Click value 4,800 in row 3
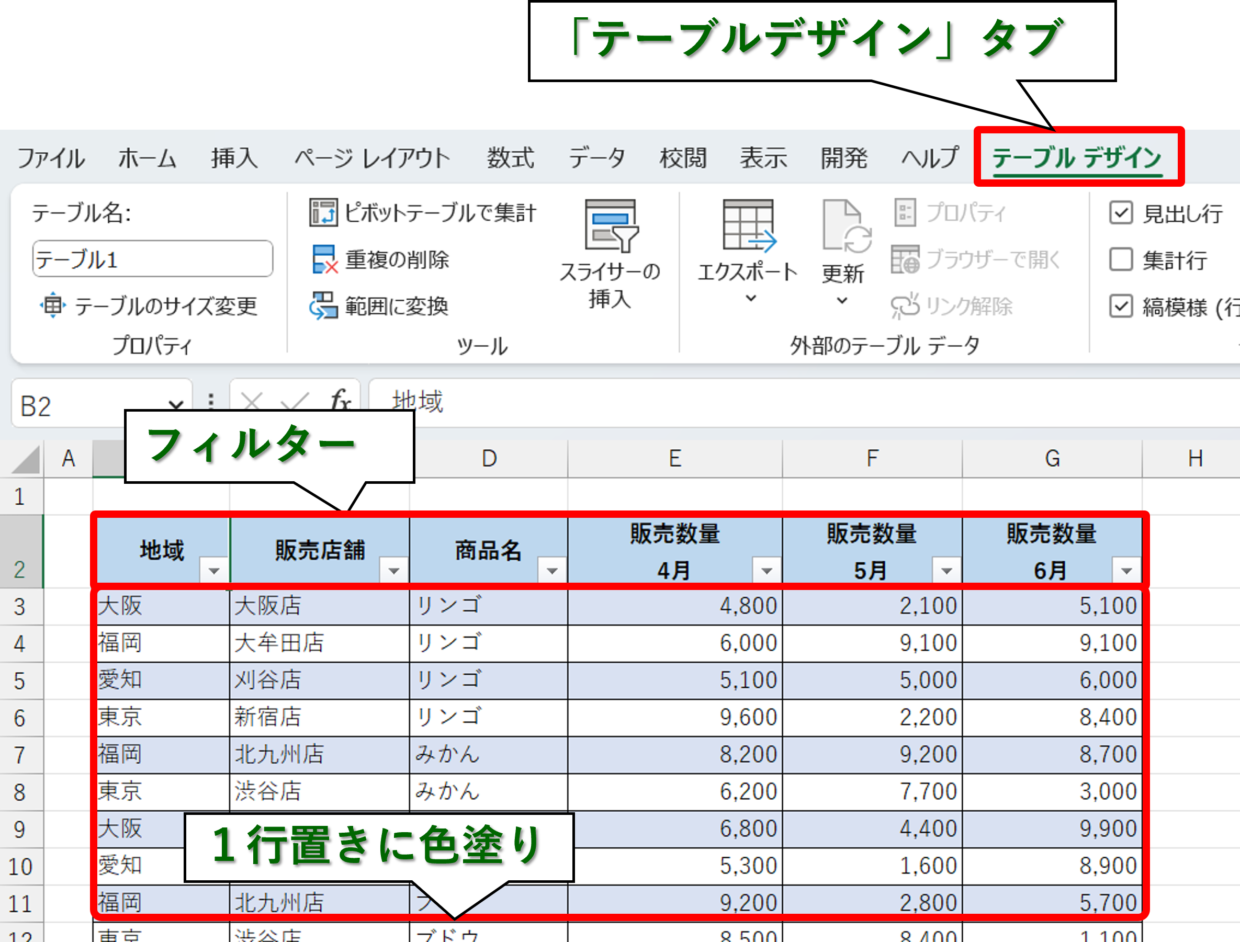The height and width of the screenshot is (942, 1240). (x=675, y=606)
